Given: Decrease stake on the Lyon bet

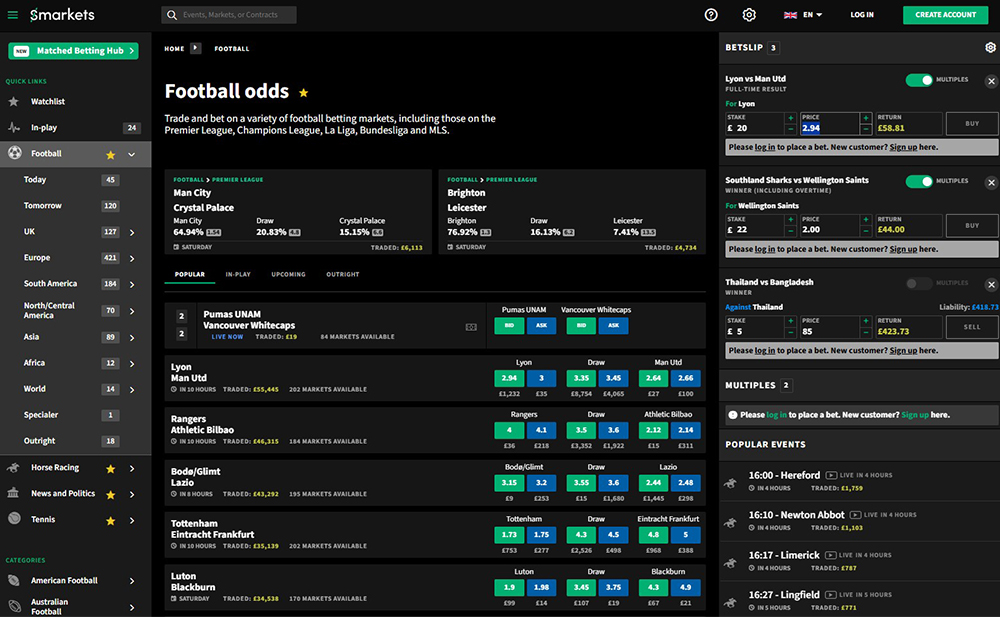Looking at the screenshot, I should click(790, 129).
